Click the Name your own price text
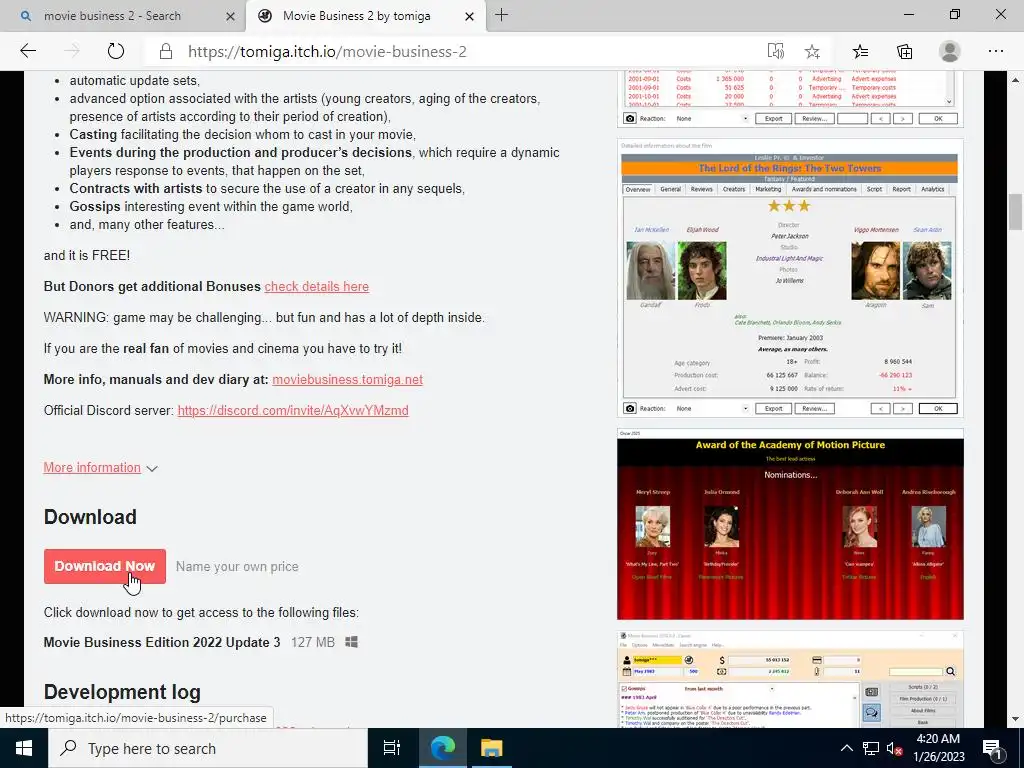 (237, 567)
